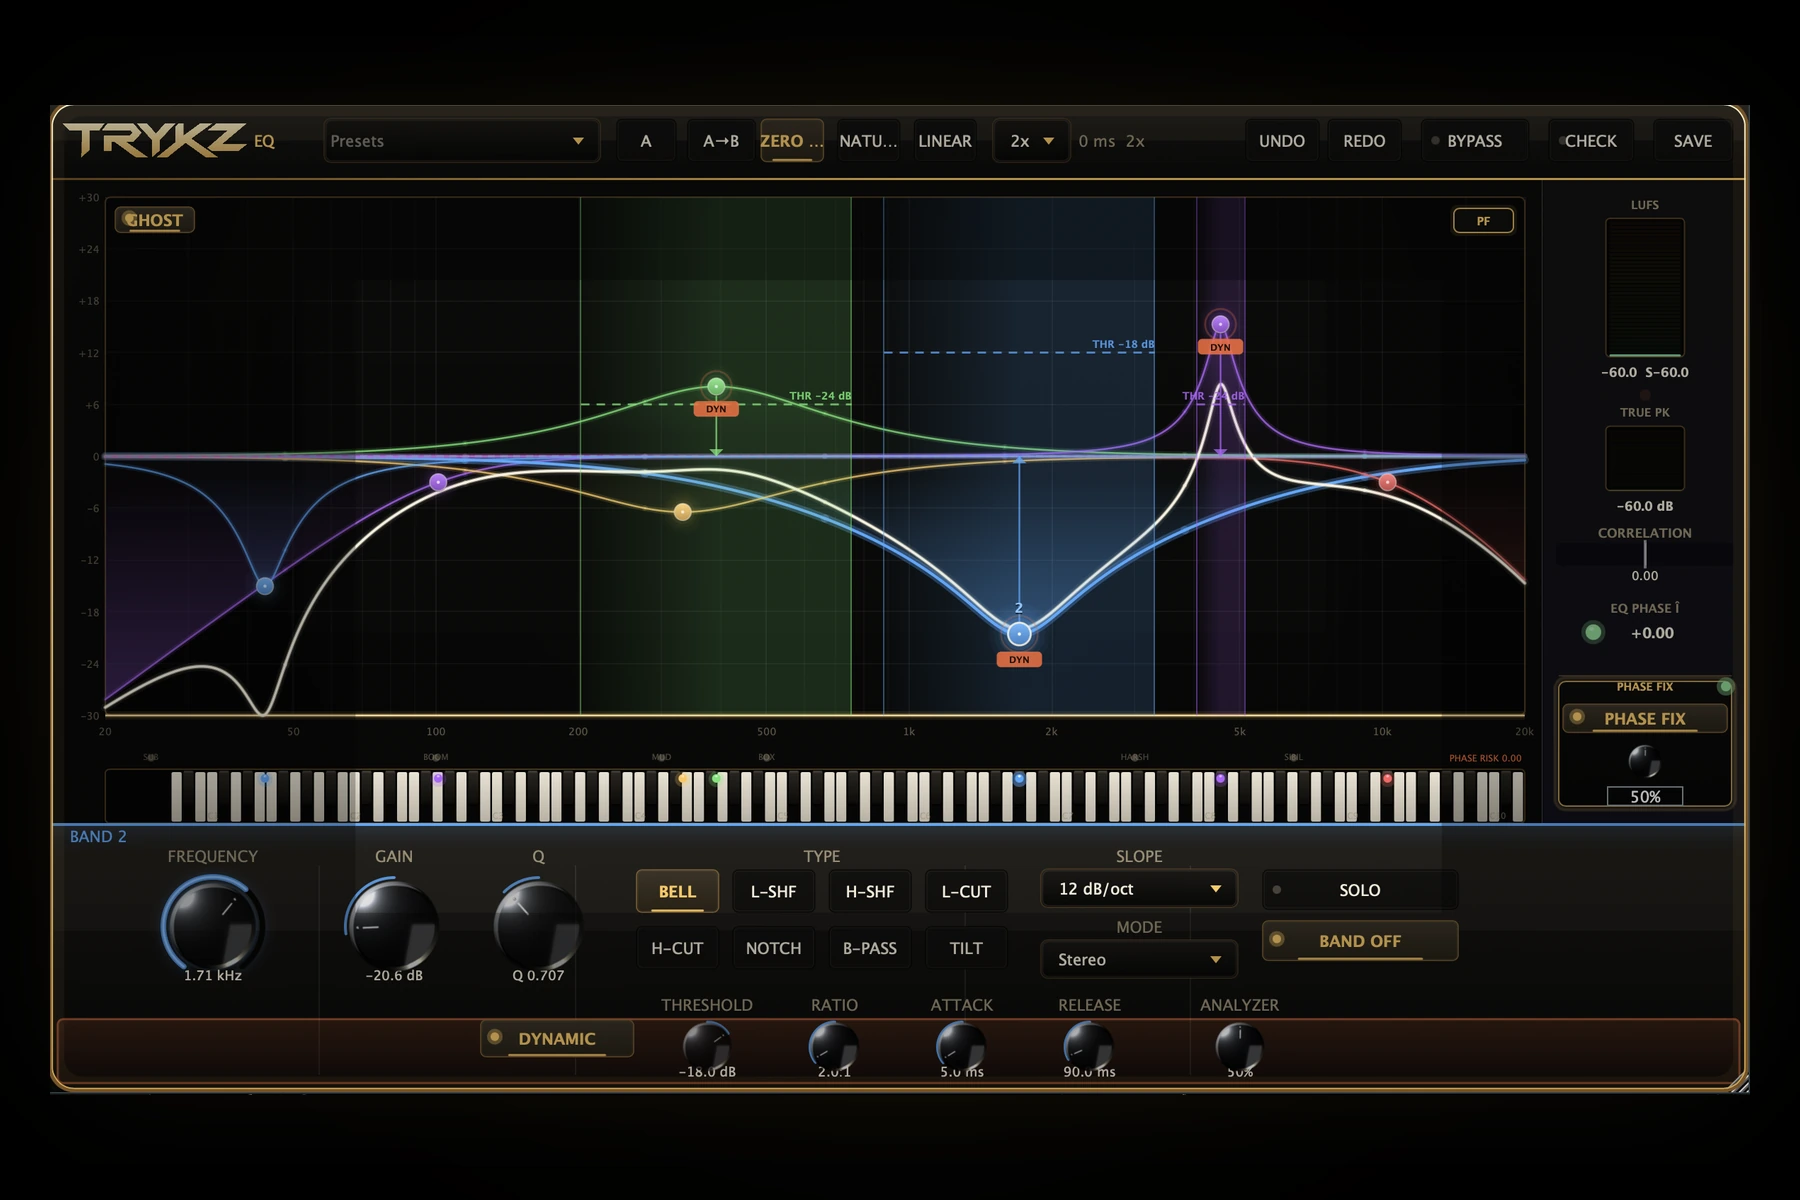This screenshot has width=1800, height=1200.
Task: Click the Phase Fix 50% value field
Action: pos(1645,796)
